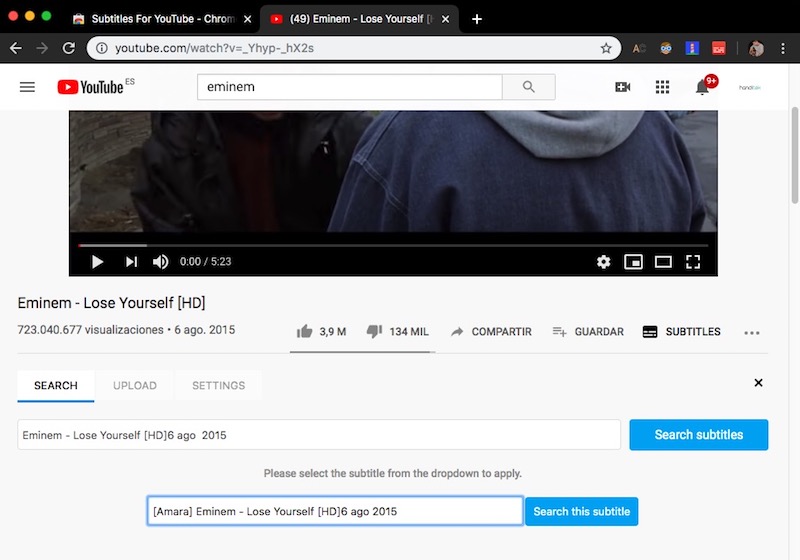
Task: Click the Search this subtitle button
Action: [x=581, y=511]
